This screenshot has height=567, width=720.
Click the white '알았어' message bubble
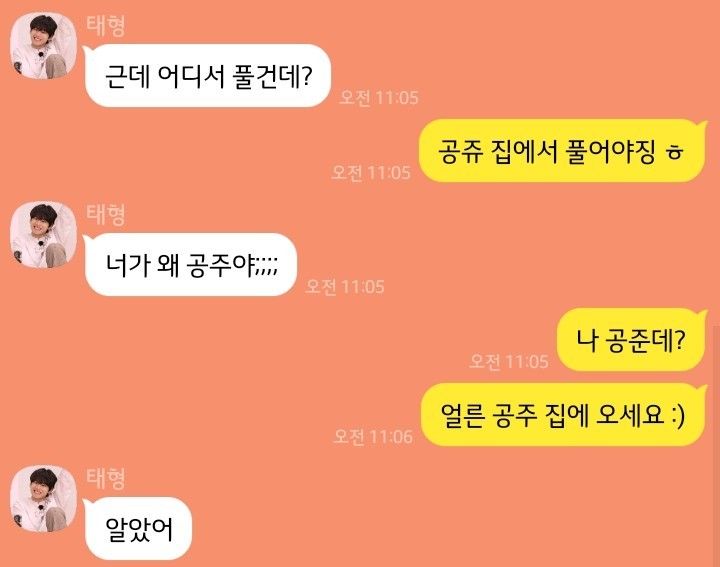pyautogui.click(x=138, y=529)
